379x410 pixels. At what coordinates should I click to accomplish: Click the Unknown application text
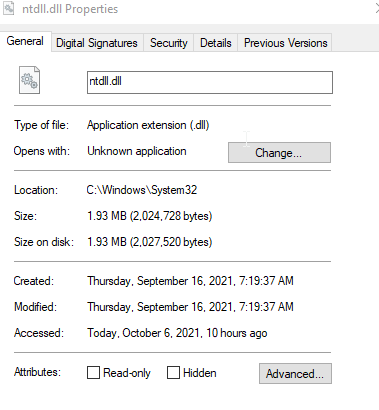[x=137, y=151]
